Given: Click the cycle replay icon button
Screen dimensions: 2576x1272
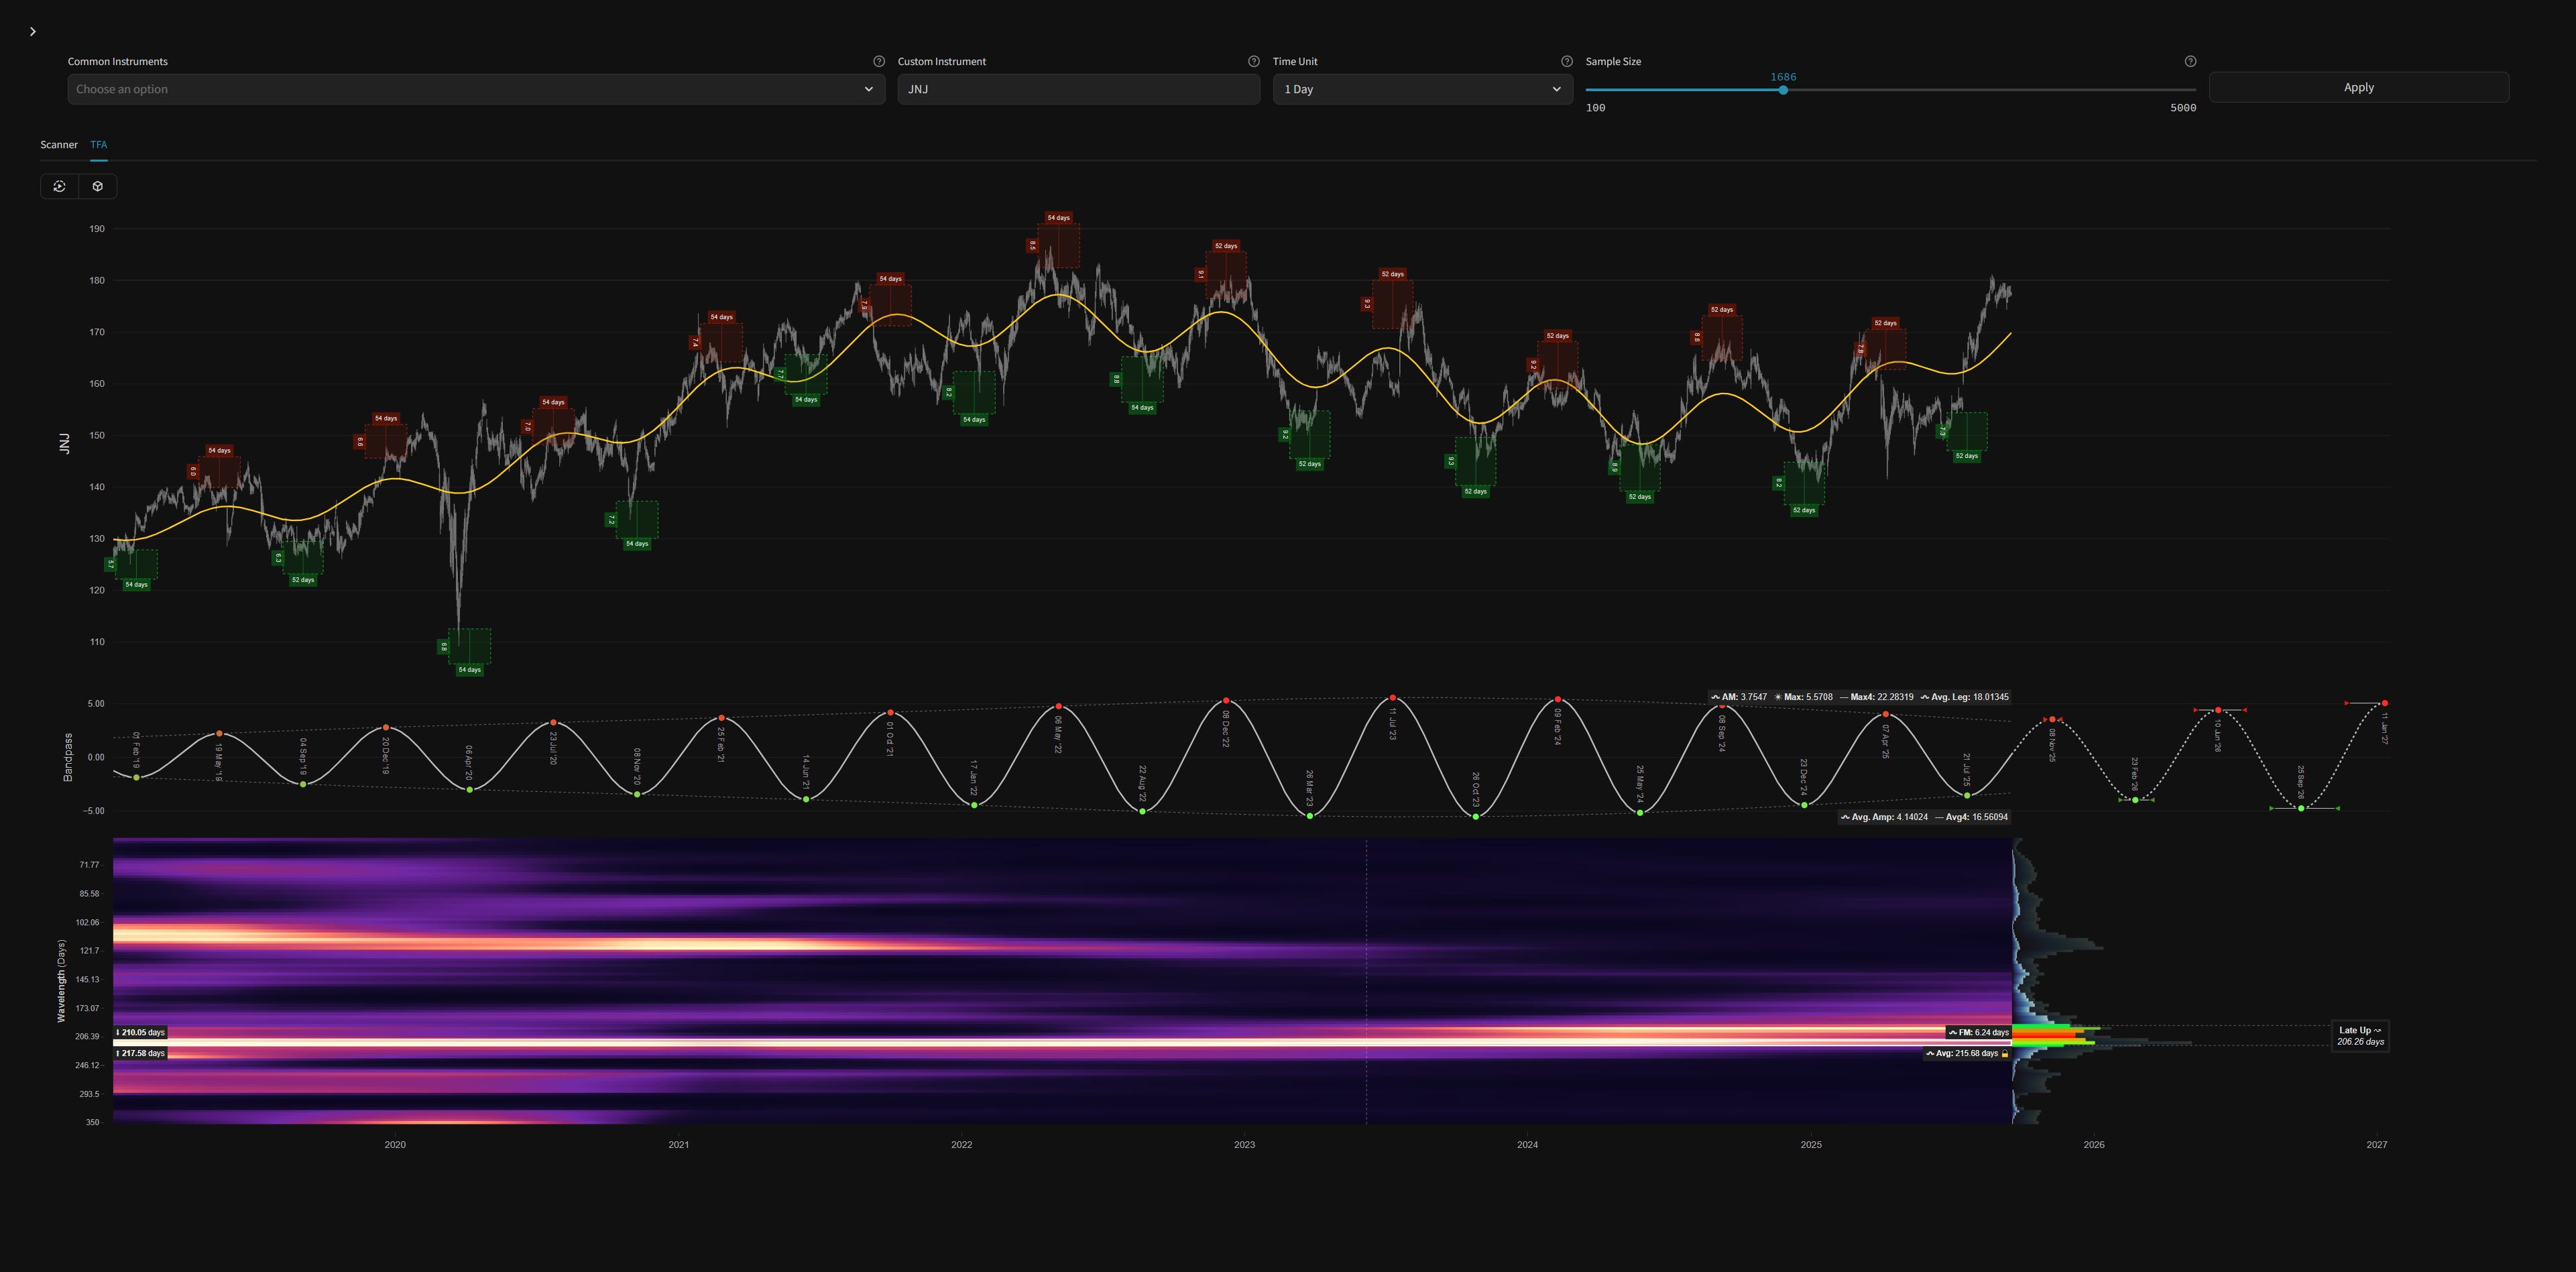Looking at the screenshot, I should click(60, 186).
